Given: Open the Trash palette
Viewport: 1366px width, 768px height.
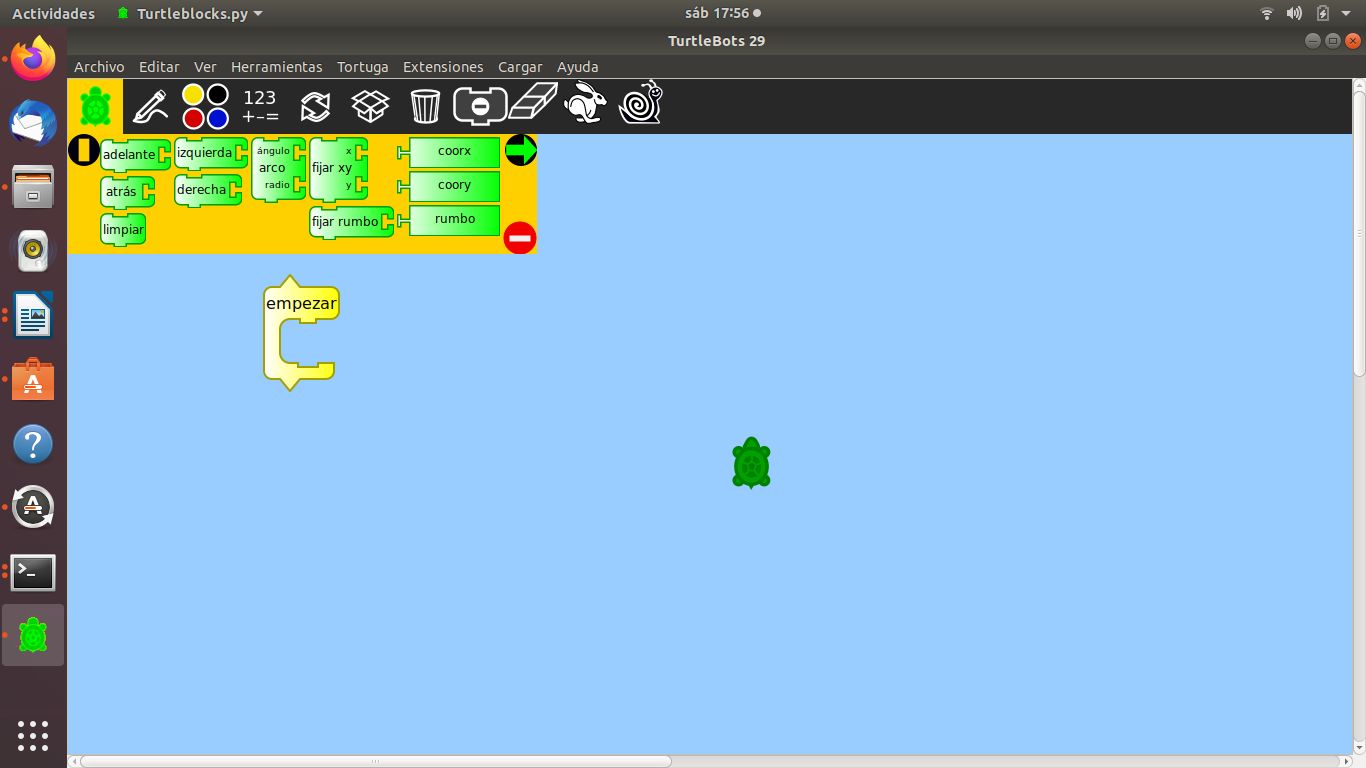Looking at the screenshot, I should pyautogui.click(x=425, y=105).
